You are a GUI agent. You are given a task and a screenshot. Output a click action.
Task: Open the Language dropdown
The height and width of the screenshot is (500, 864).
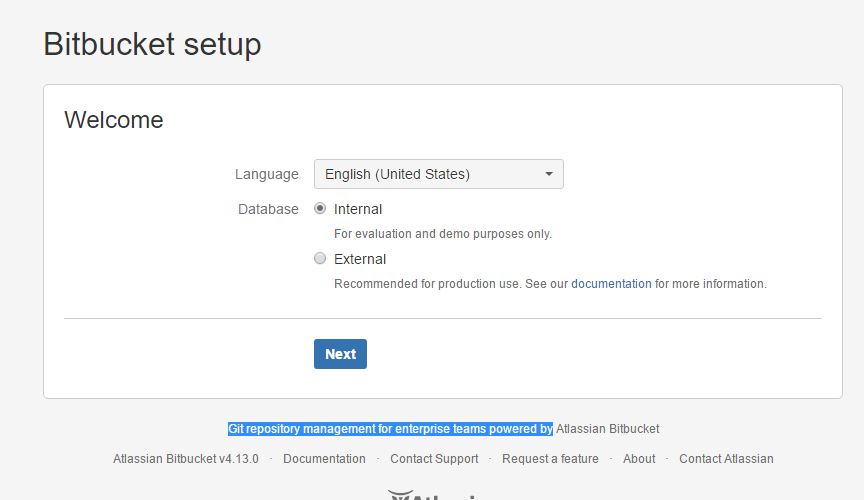pos(438,174)
